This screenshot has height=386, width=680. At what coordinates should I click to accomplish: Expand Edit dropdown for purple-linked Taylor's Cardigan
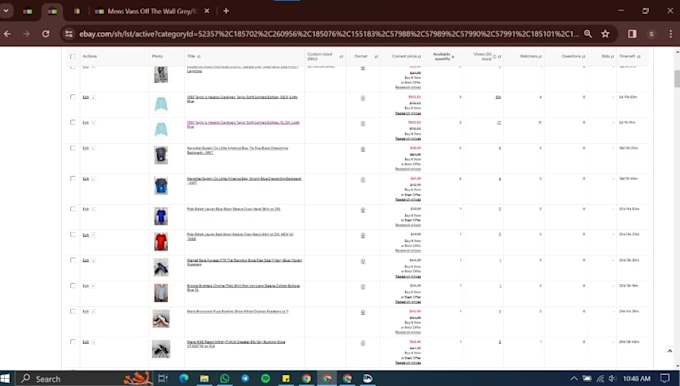pyautogui.click(x=93, y=123)
